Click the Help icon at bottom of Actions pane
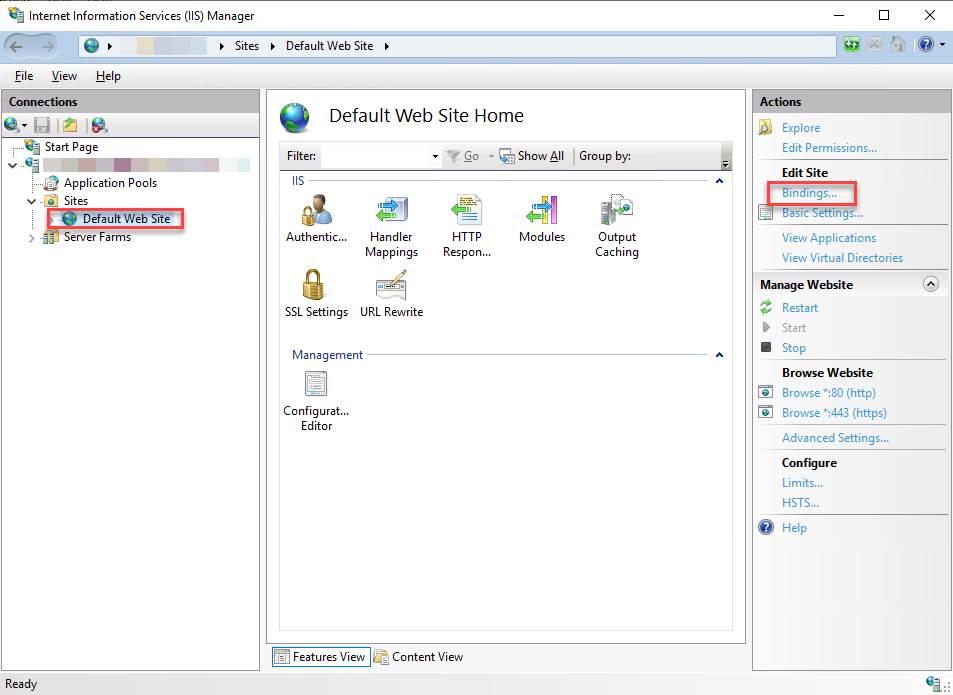The image size is (953, 695). pos(766,527)
